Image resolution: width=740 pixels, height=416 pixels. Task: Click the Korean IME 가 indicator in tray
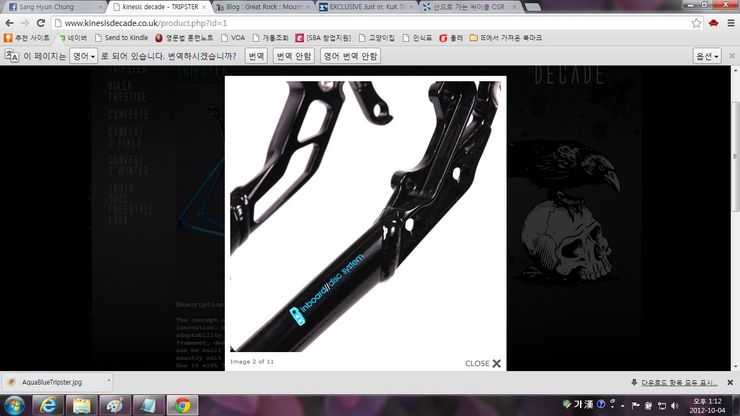tap(578, 404)
